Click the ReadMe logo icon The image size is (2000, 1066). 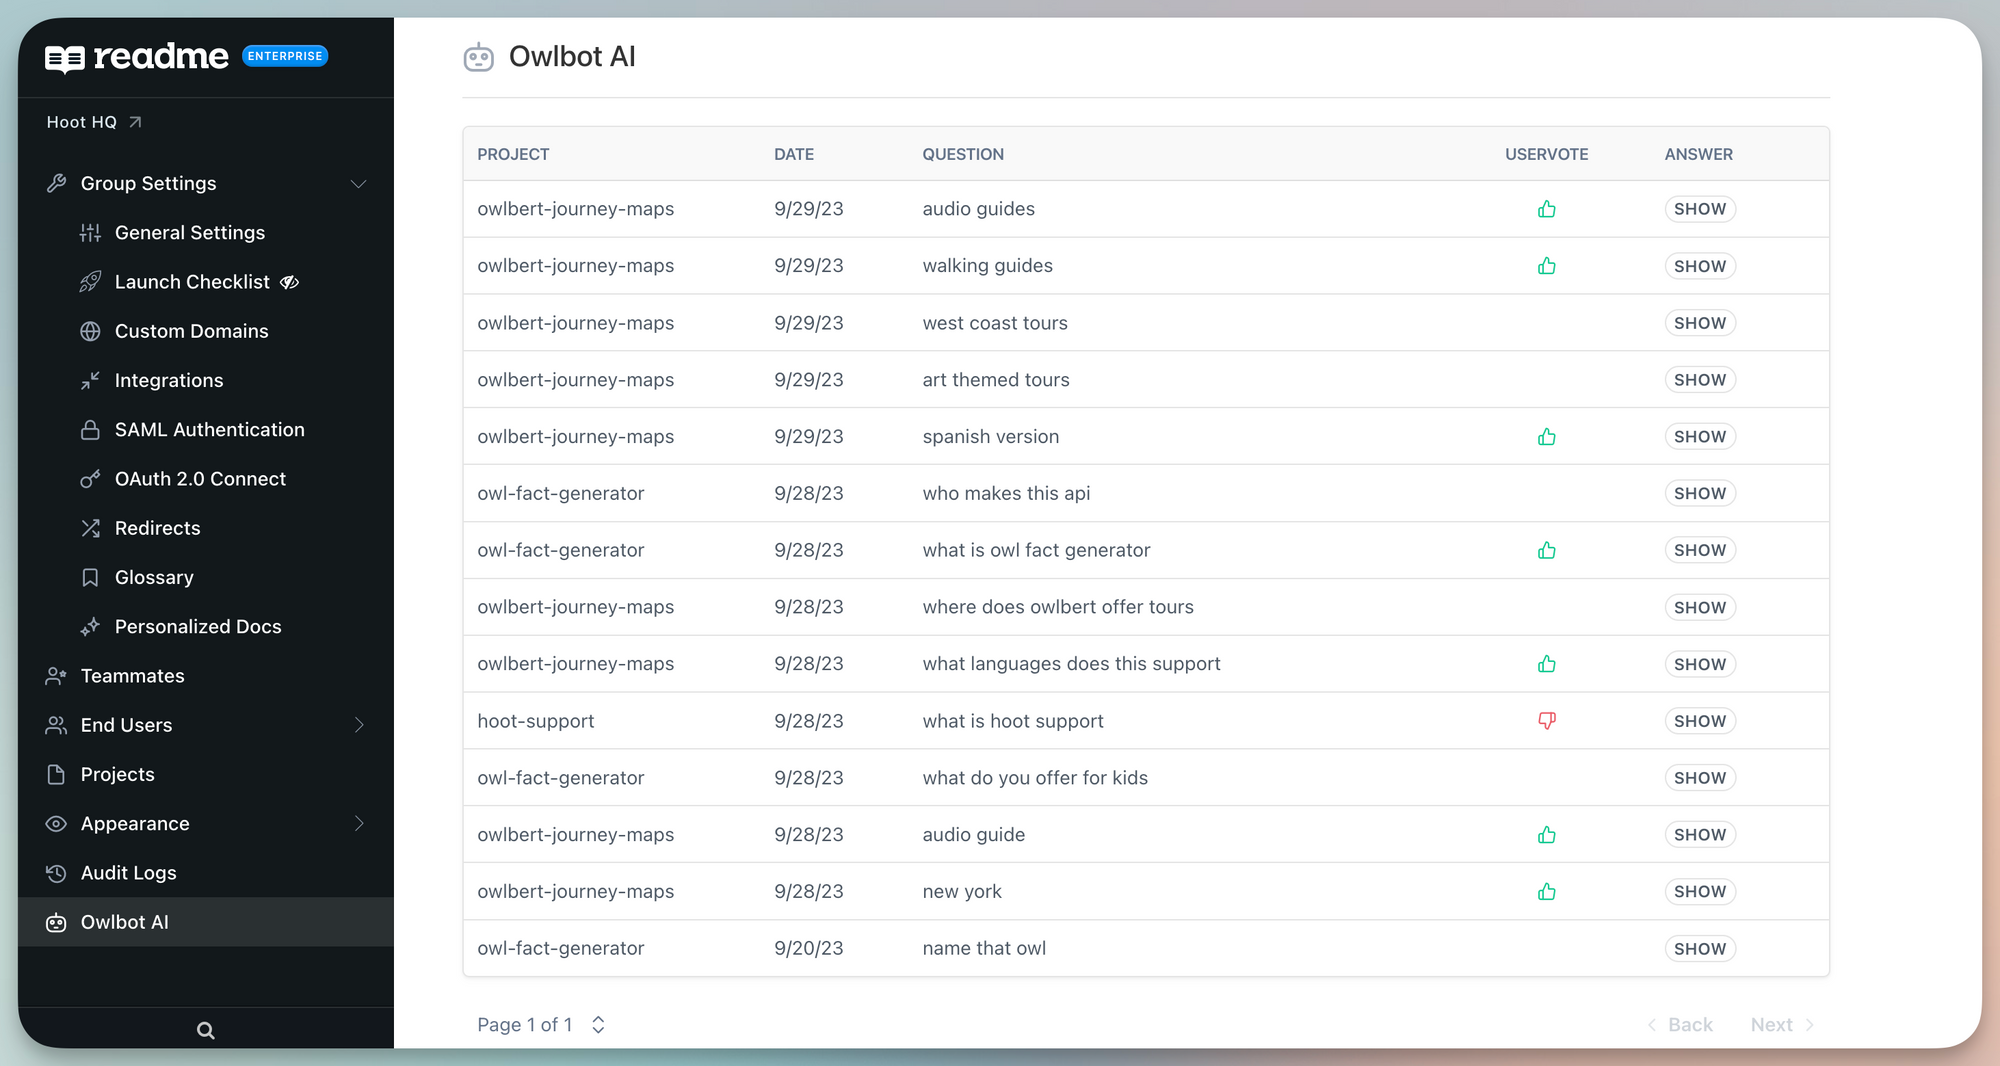65,58
